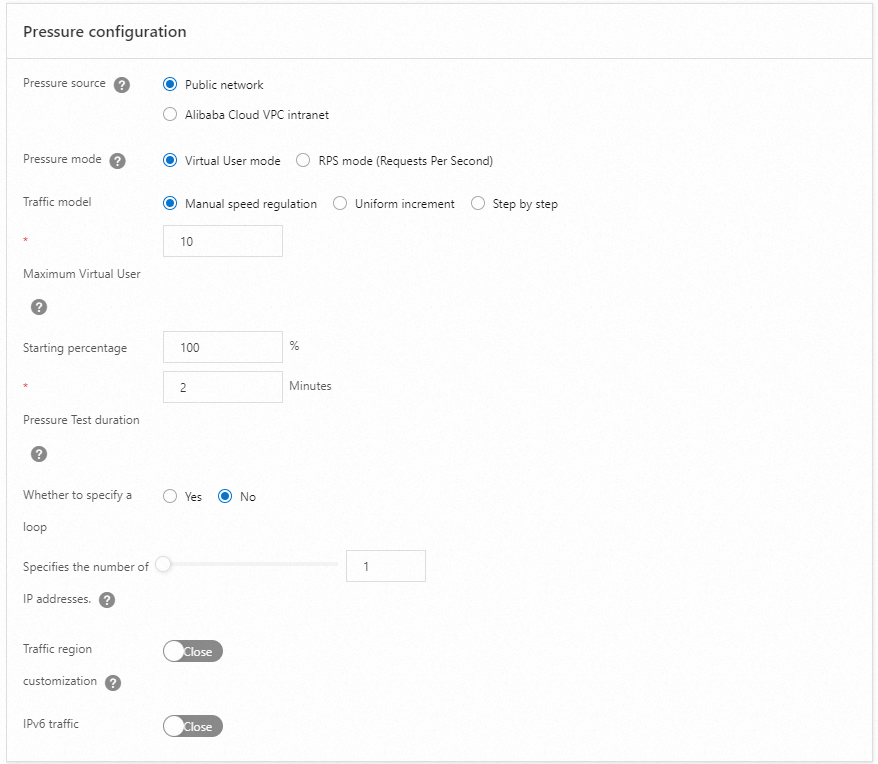Toggle the Traffic region customization switch
878x764 pixels.
(x=193, y=651)
